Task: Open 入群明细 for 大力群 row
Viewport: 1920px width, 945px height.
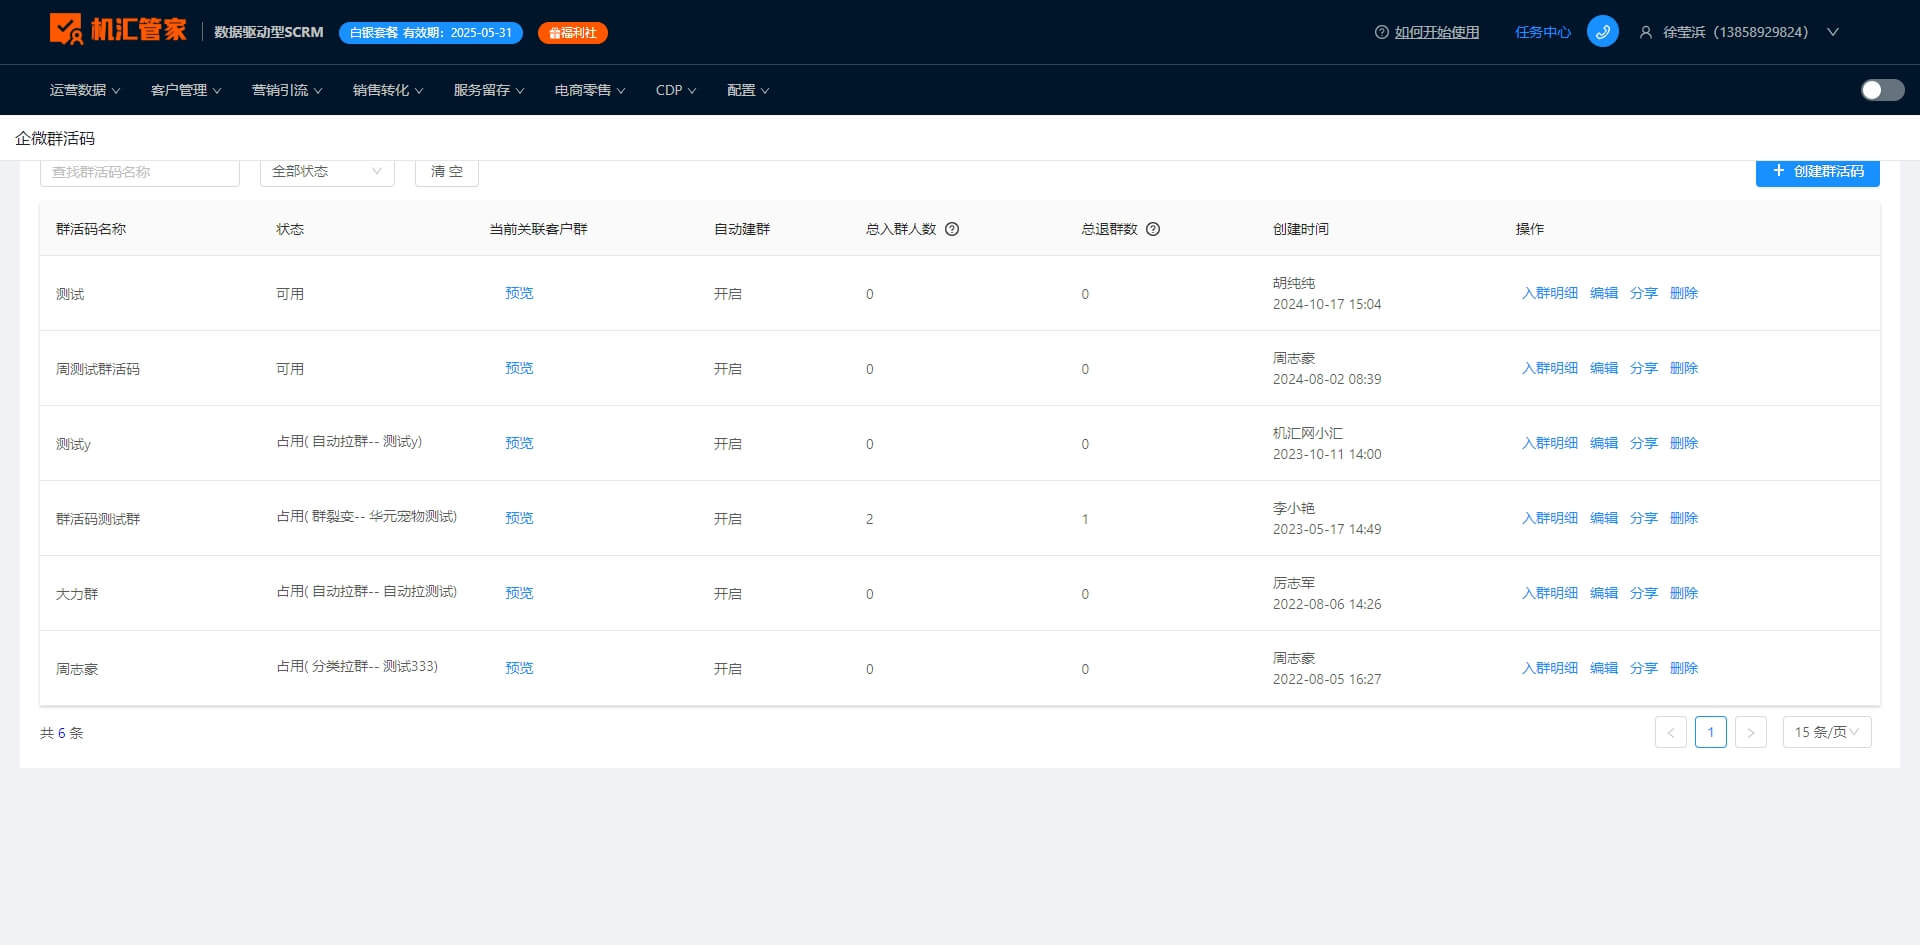Action: click(1549, 593)
